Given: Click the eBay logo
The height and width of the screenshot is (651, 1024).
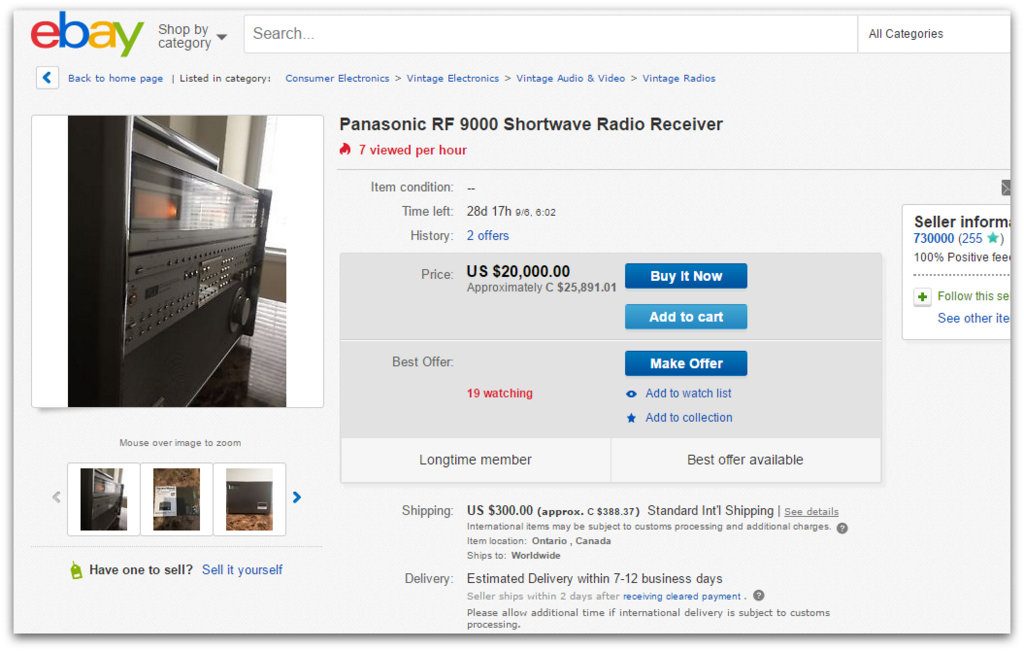Looking at the screenshot, I should [87, 34].
